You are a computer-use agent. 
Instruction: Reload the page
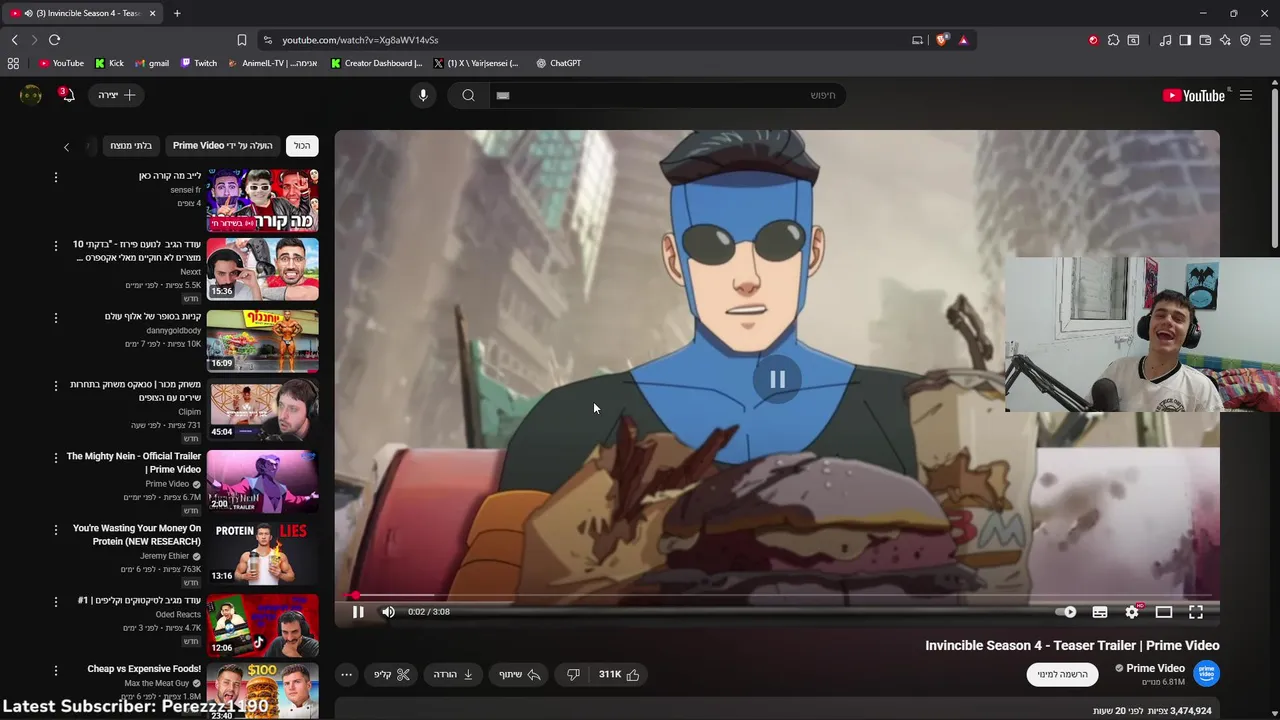click(x=54, y=40)
